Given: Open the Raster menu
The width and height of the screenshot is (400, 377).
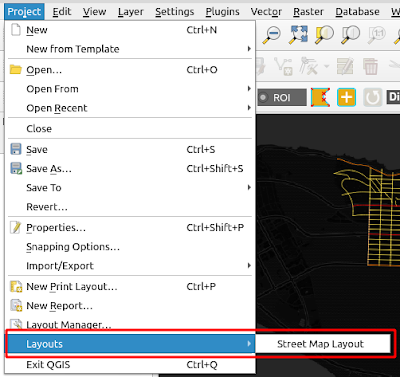Looking at the screenshot, I should click(308, 12).
